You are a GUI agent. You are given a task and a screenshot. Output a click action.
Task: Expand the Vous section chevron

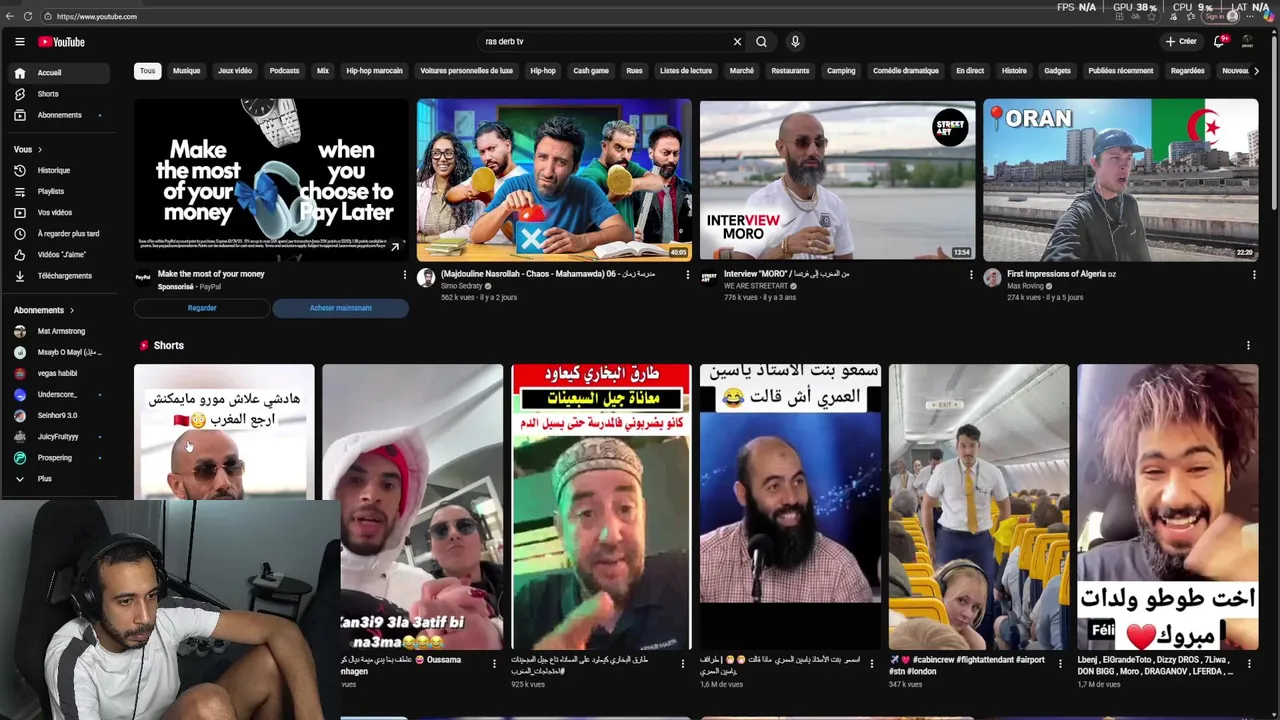[40, 149]
